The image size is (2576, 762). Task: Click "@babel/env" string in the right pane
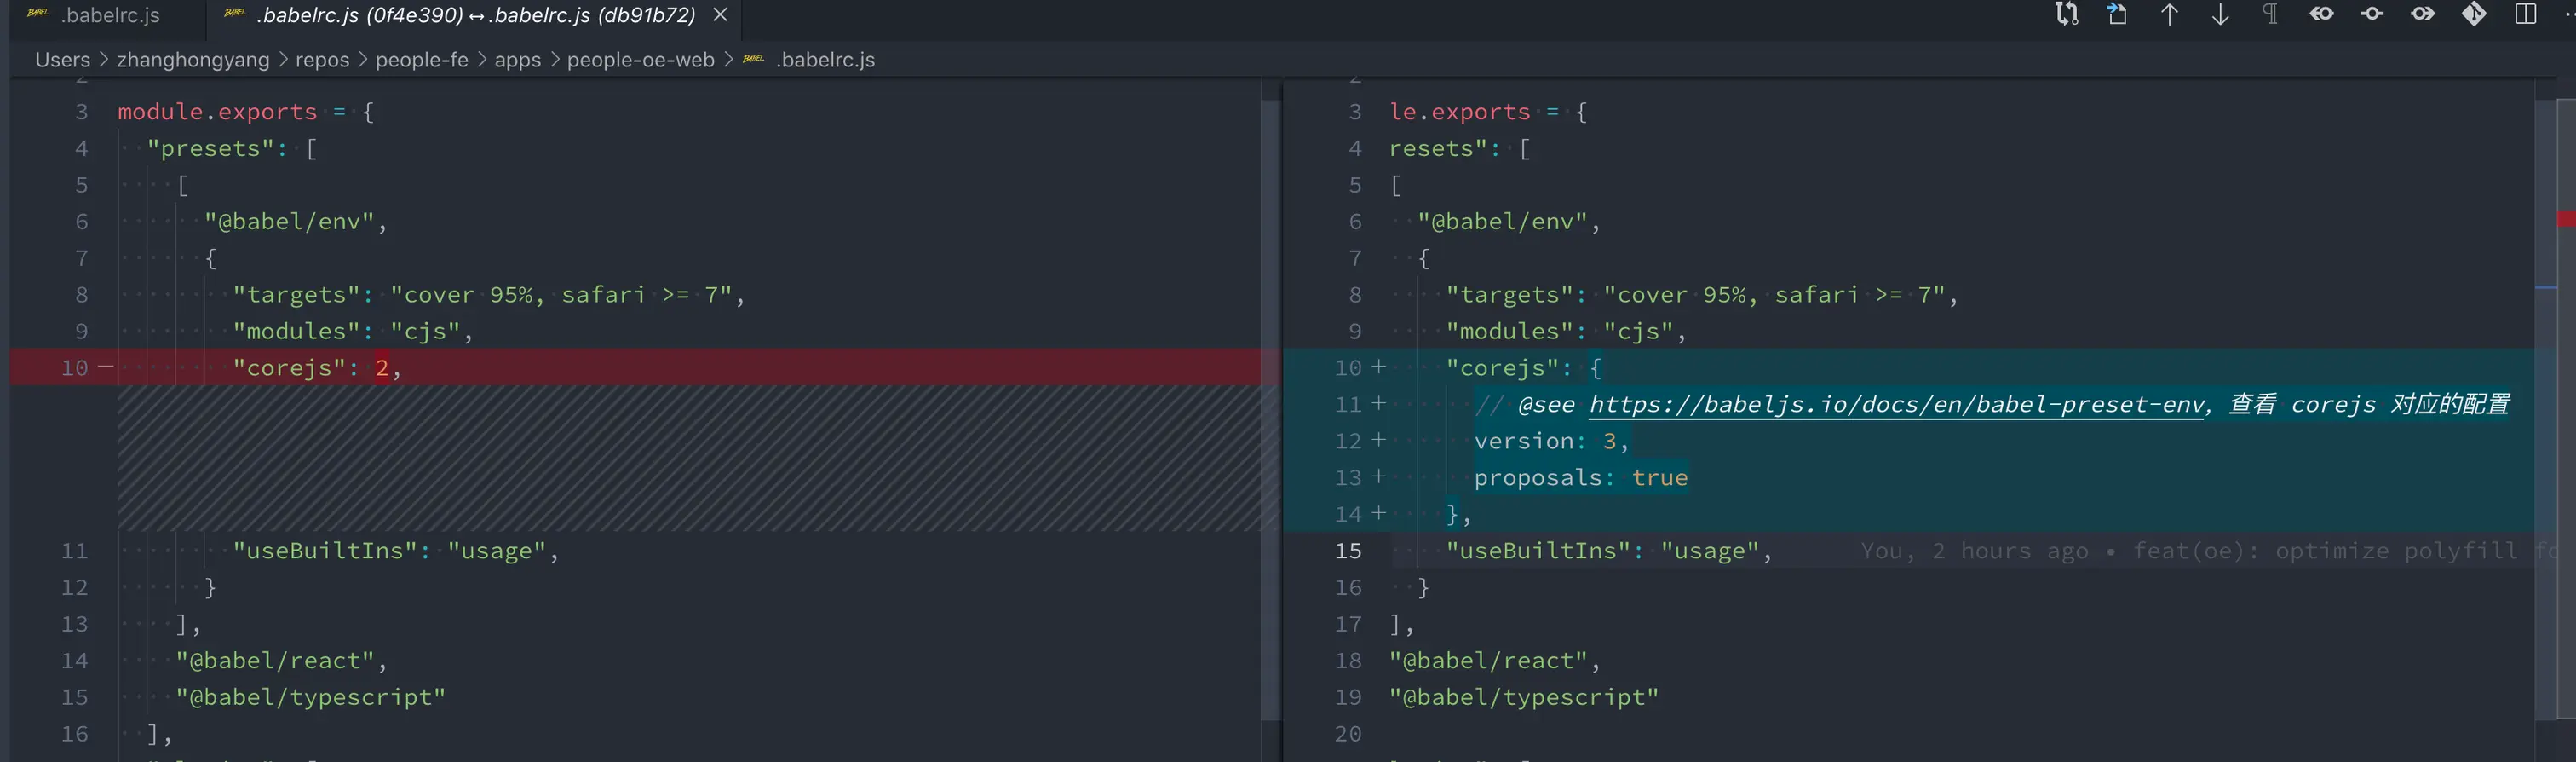point(1502,222)
